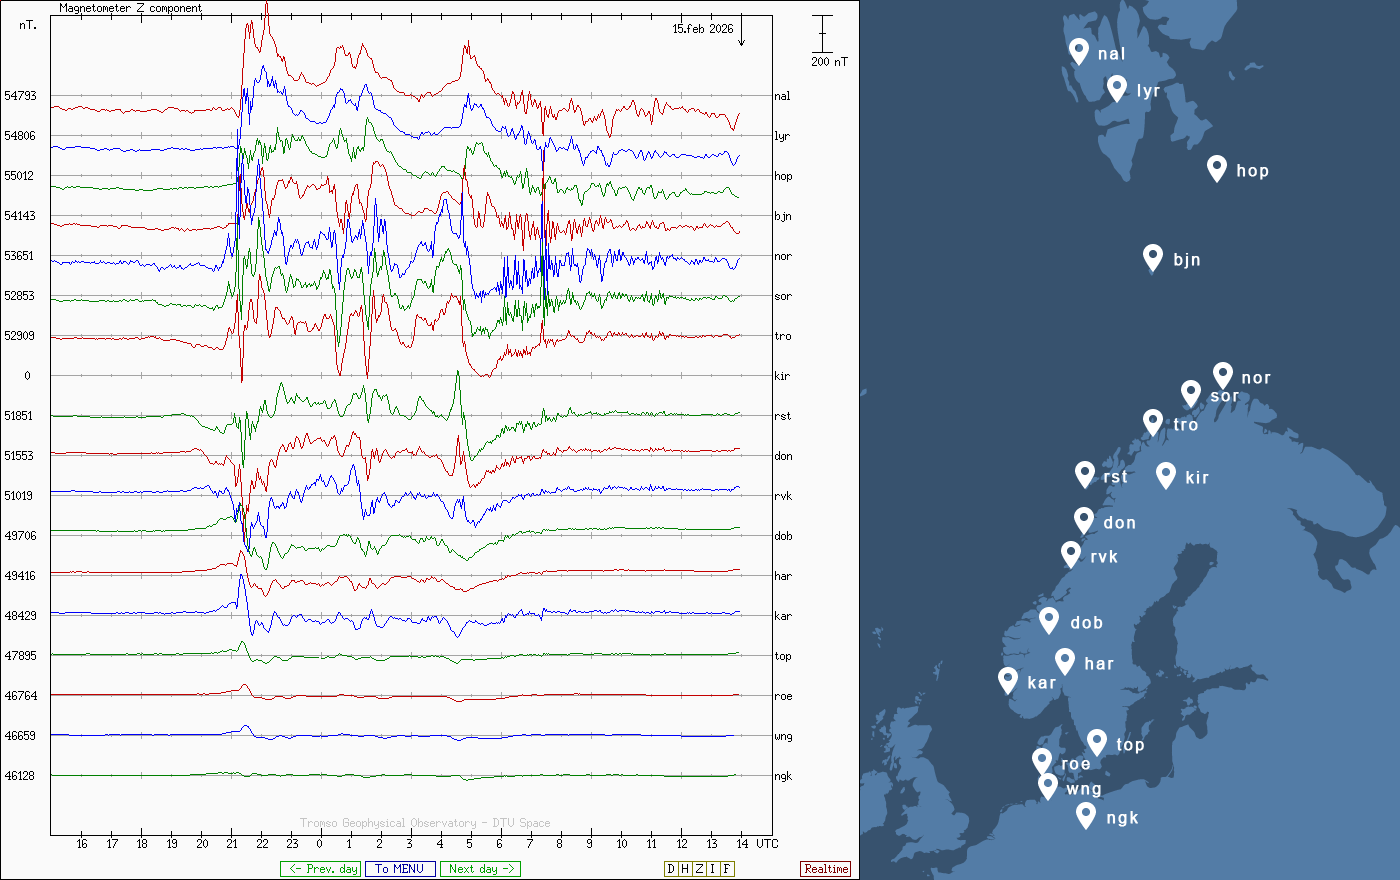The height and width of the screenshot is (880, 1400).
Task: Select the rvk station marker
Action: [x=1071, y=554]
